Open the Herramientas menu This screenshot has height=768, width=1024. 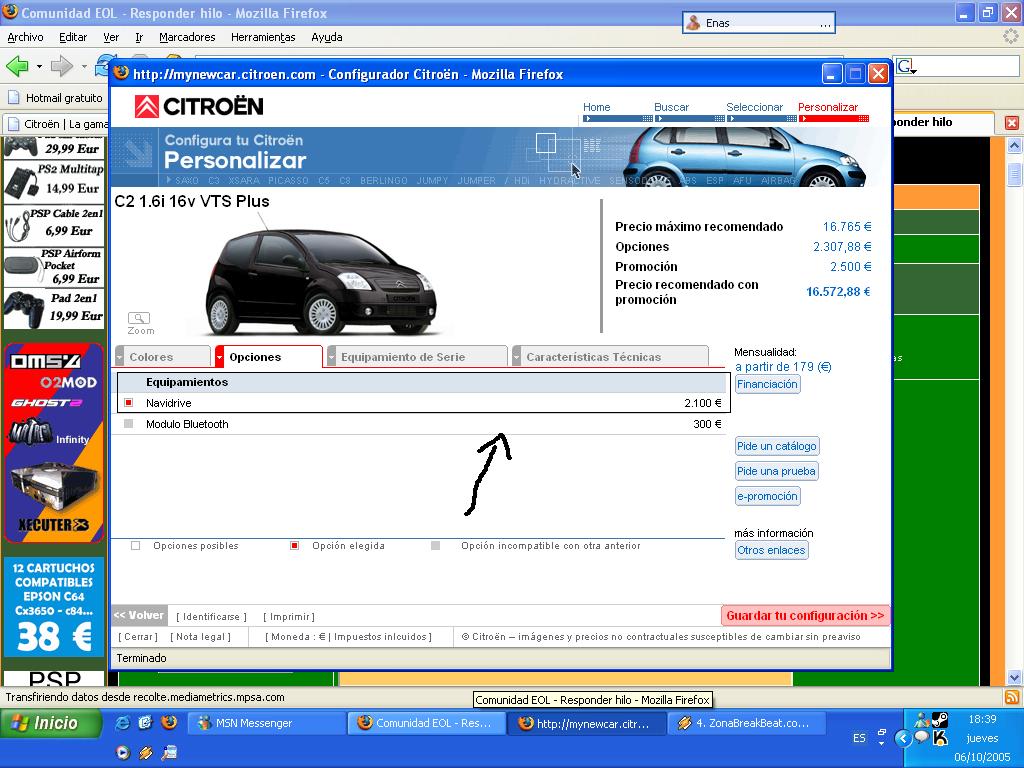coord(263,37)
